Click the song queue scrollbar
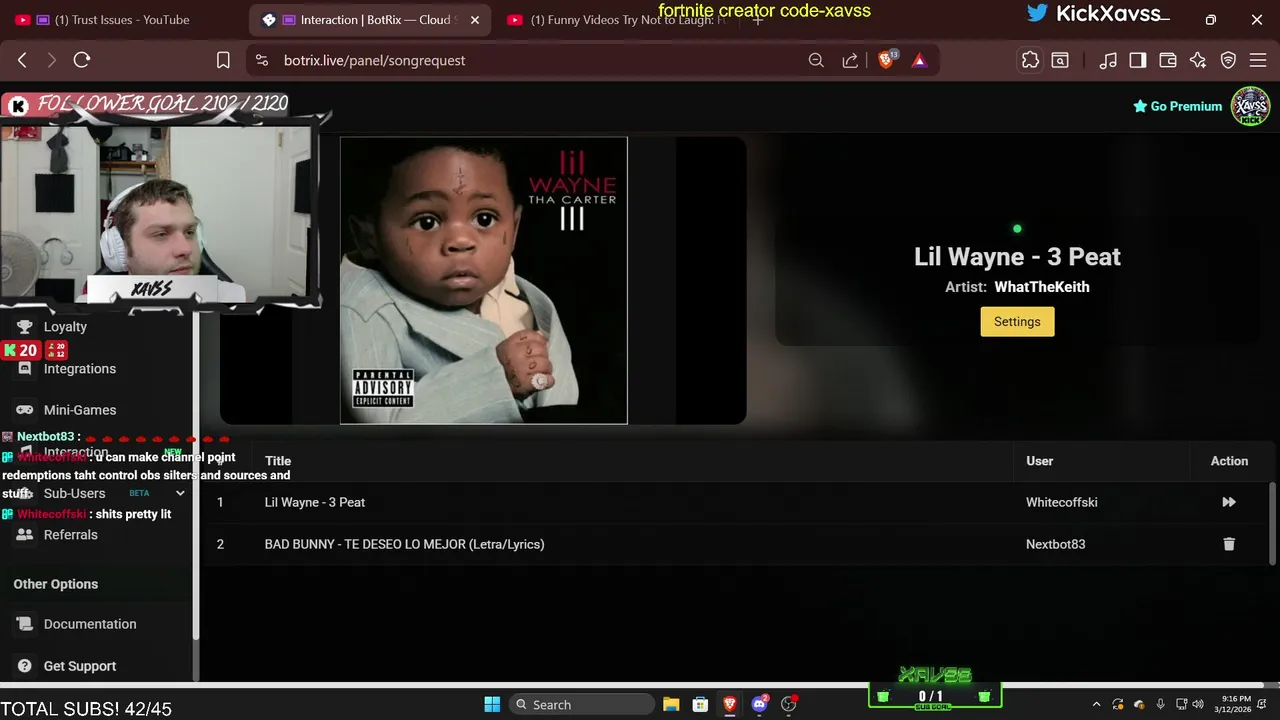Viewport: 1280px width, 720px height. click(x=1273, y=523)
